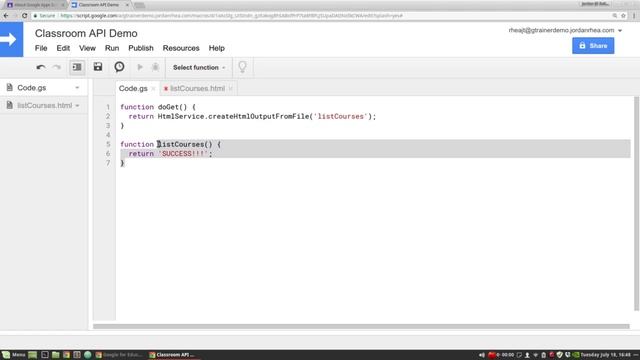The height and width of the screenshot is (360, 640).
Task: Open the Resources menu
Action: [181, 48]
